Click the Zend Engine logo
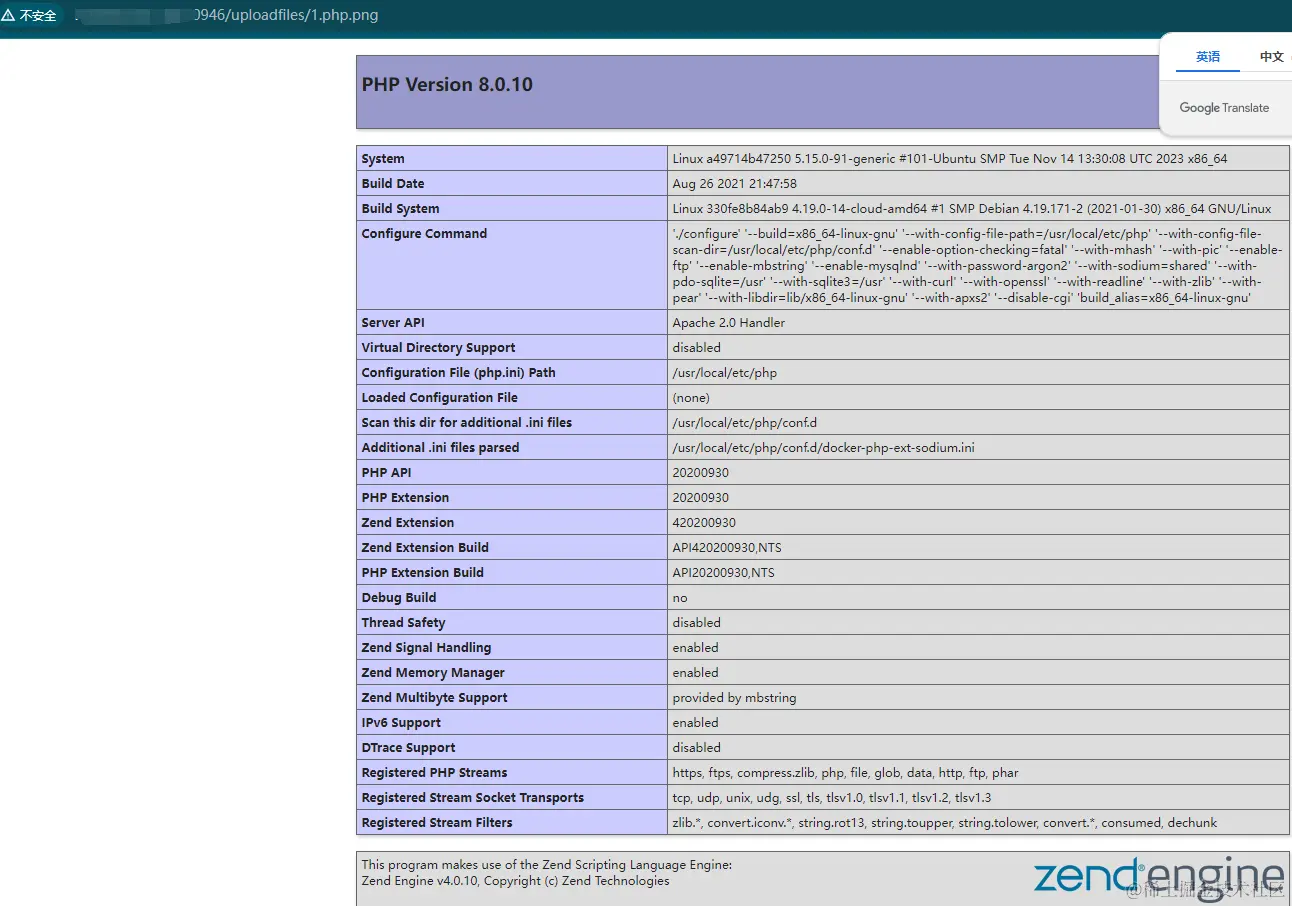The image size is (1292, 906). click(x=1158, y=876)
